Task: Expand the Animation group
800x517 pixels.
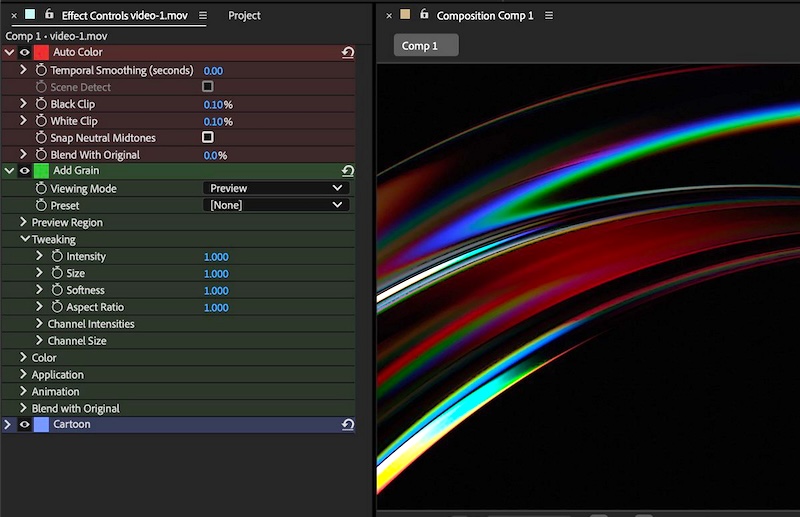Action: coord(23,391)
